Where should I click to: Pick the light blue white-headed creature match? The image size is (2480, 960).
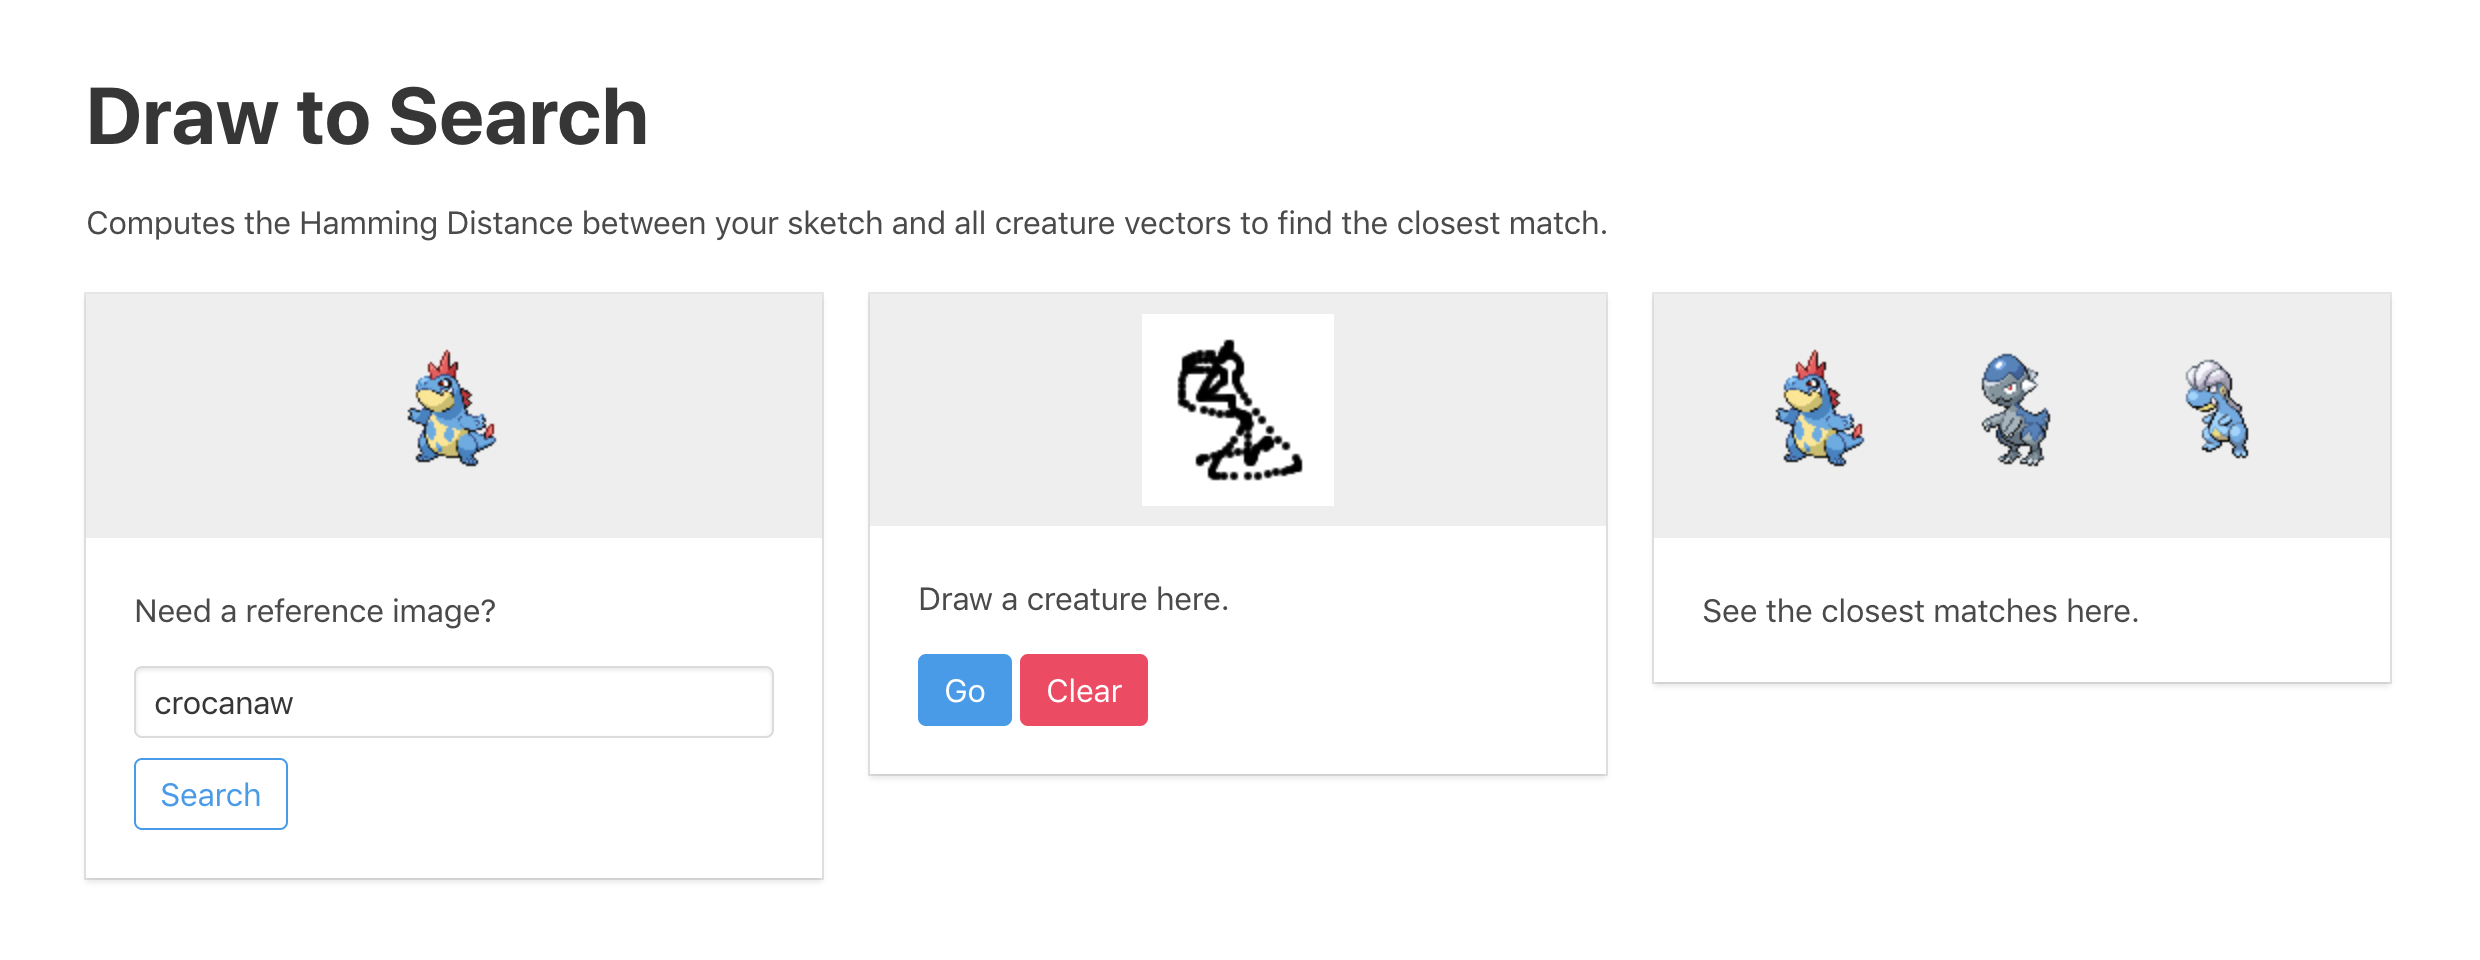(x=2218, y=409)
